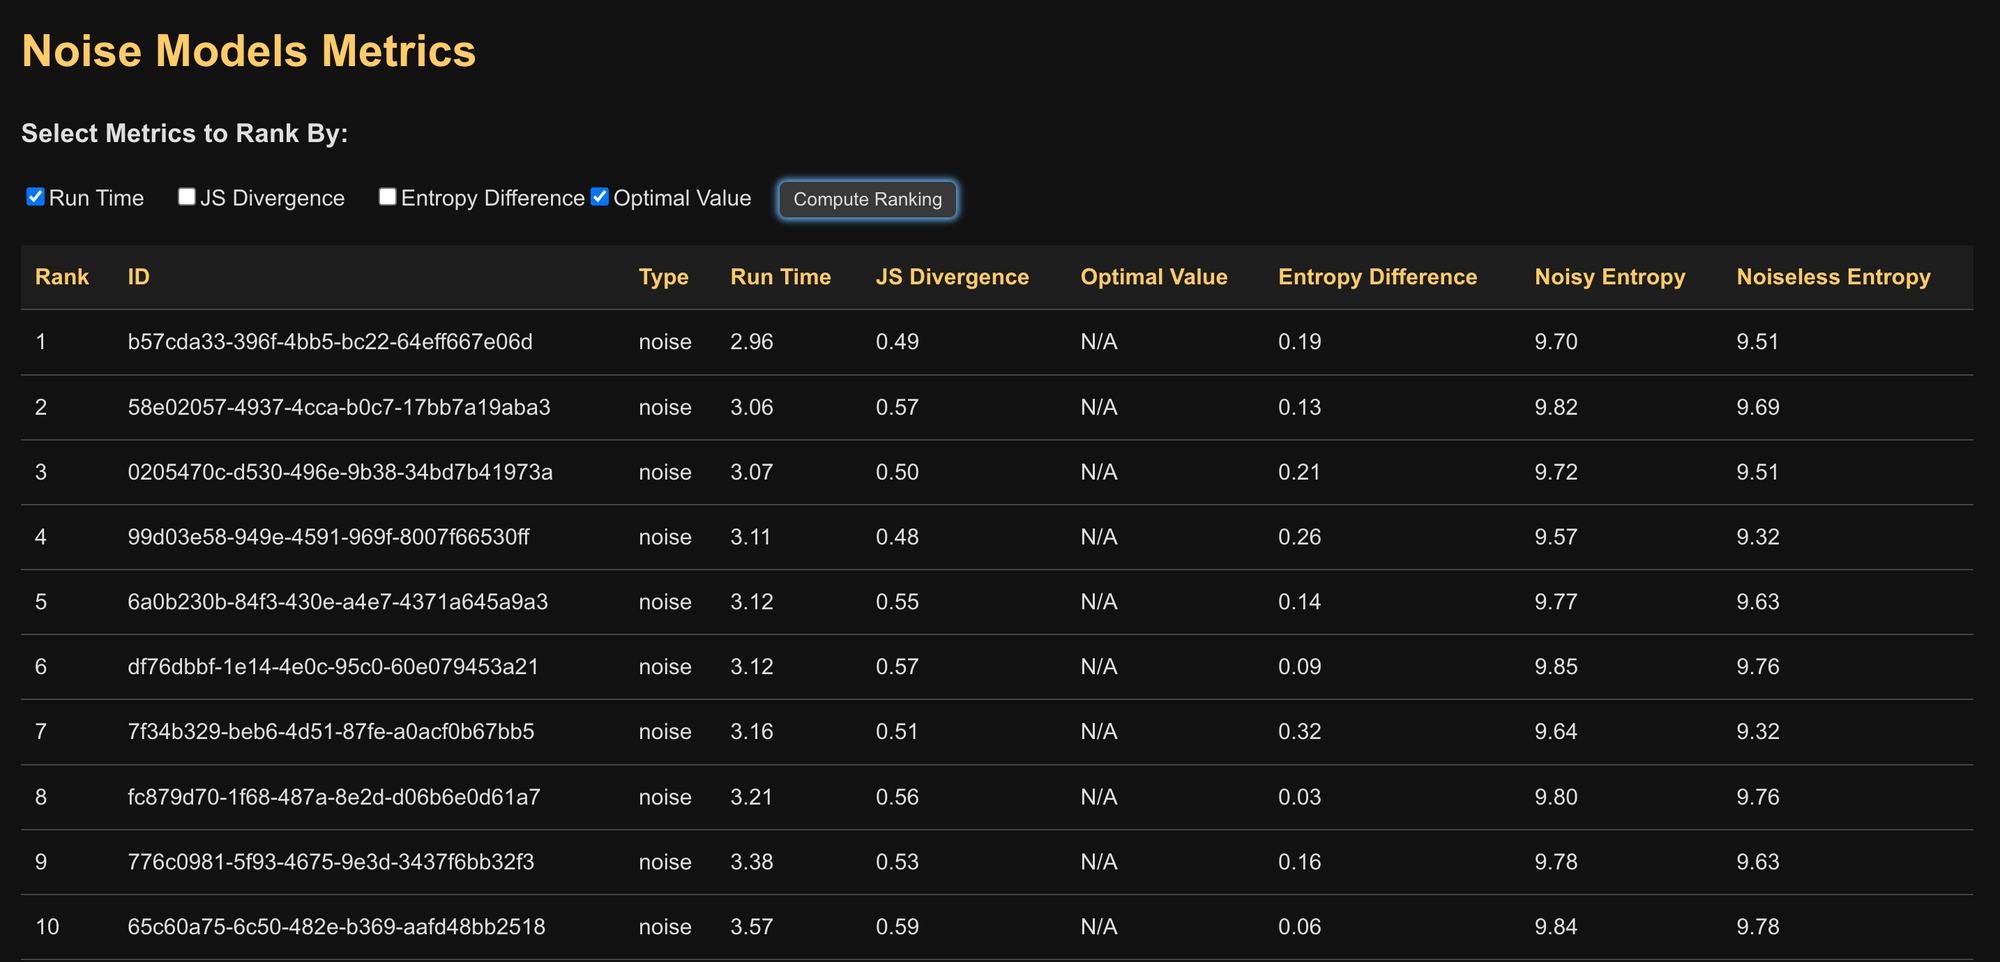Click the Optimal Value column header
The height and width of the screenshot is (962, 2000).
click(1153, 277)
